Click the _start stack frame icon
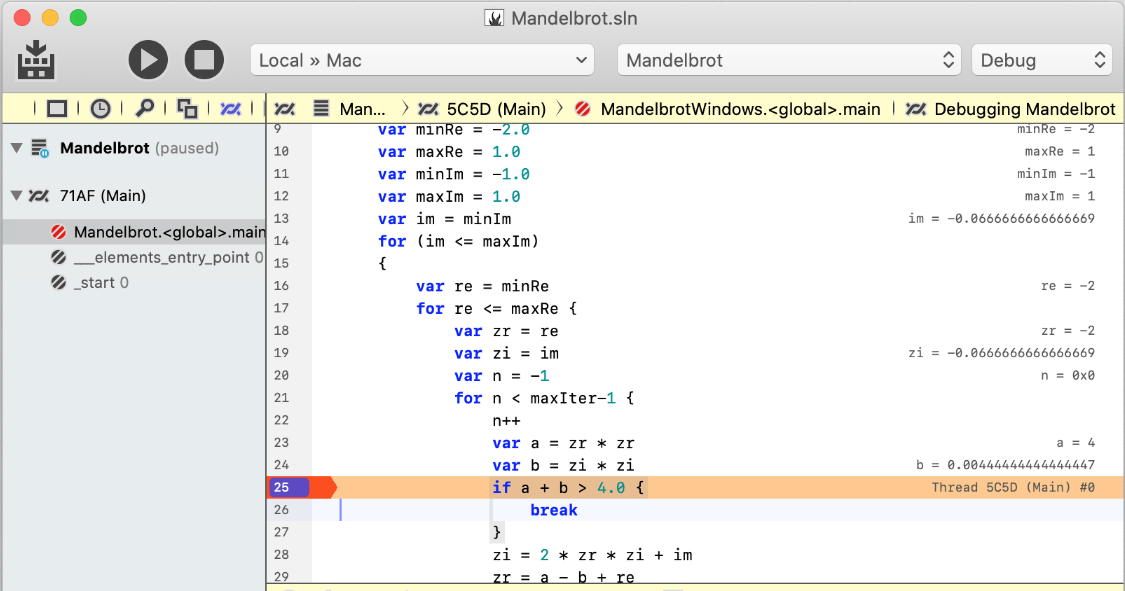Viewport: 1125px width, 591px height. (59, 283)
